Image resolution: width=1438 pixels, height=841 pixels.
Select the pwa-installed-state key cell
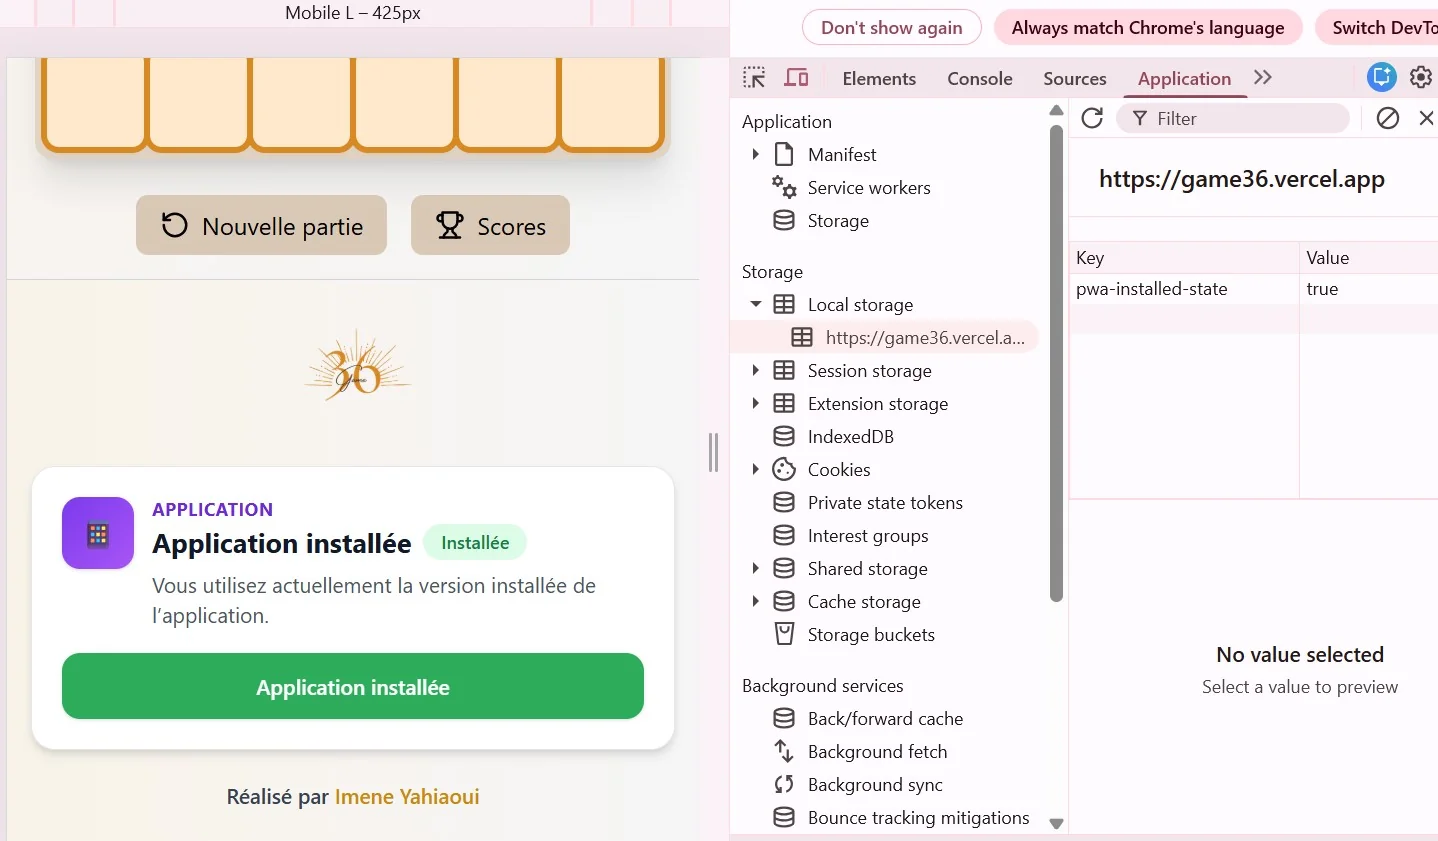[1184, 289]
